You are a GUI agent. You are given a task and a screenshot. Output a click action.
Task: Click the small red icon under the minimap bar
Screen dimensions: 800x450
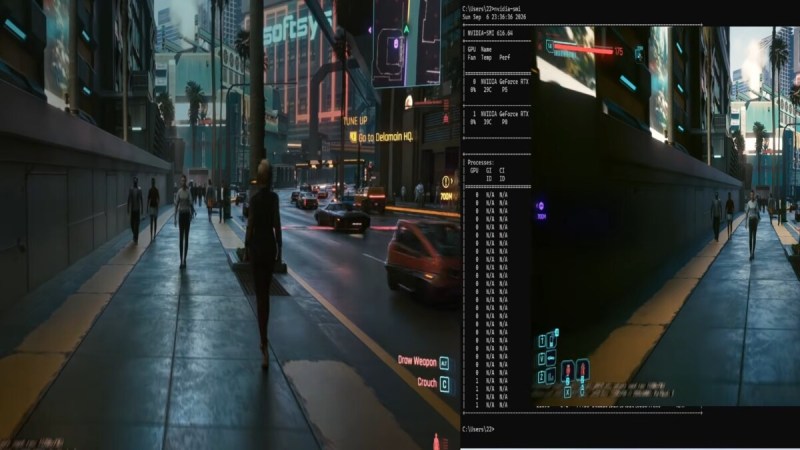tap(445, 119)
